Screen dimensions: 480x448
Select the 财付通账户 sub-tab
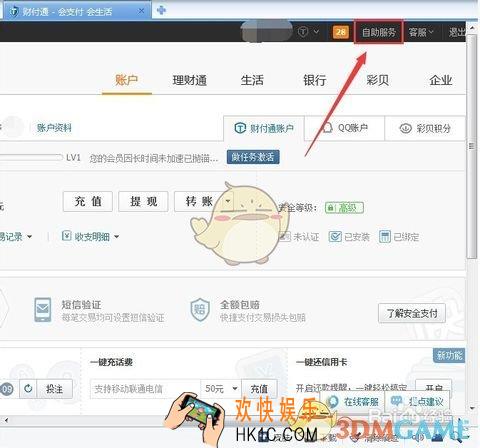(x=264, y=128)
